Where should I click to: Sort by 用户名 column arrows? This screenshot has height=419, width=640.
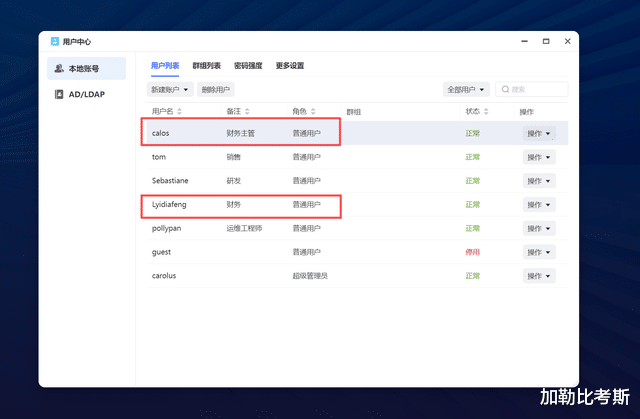(x=179, y=111)
